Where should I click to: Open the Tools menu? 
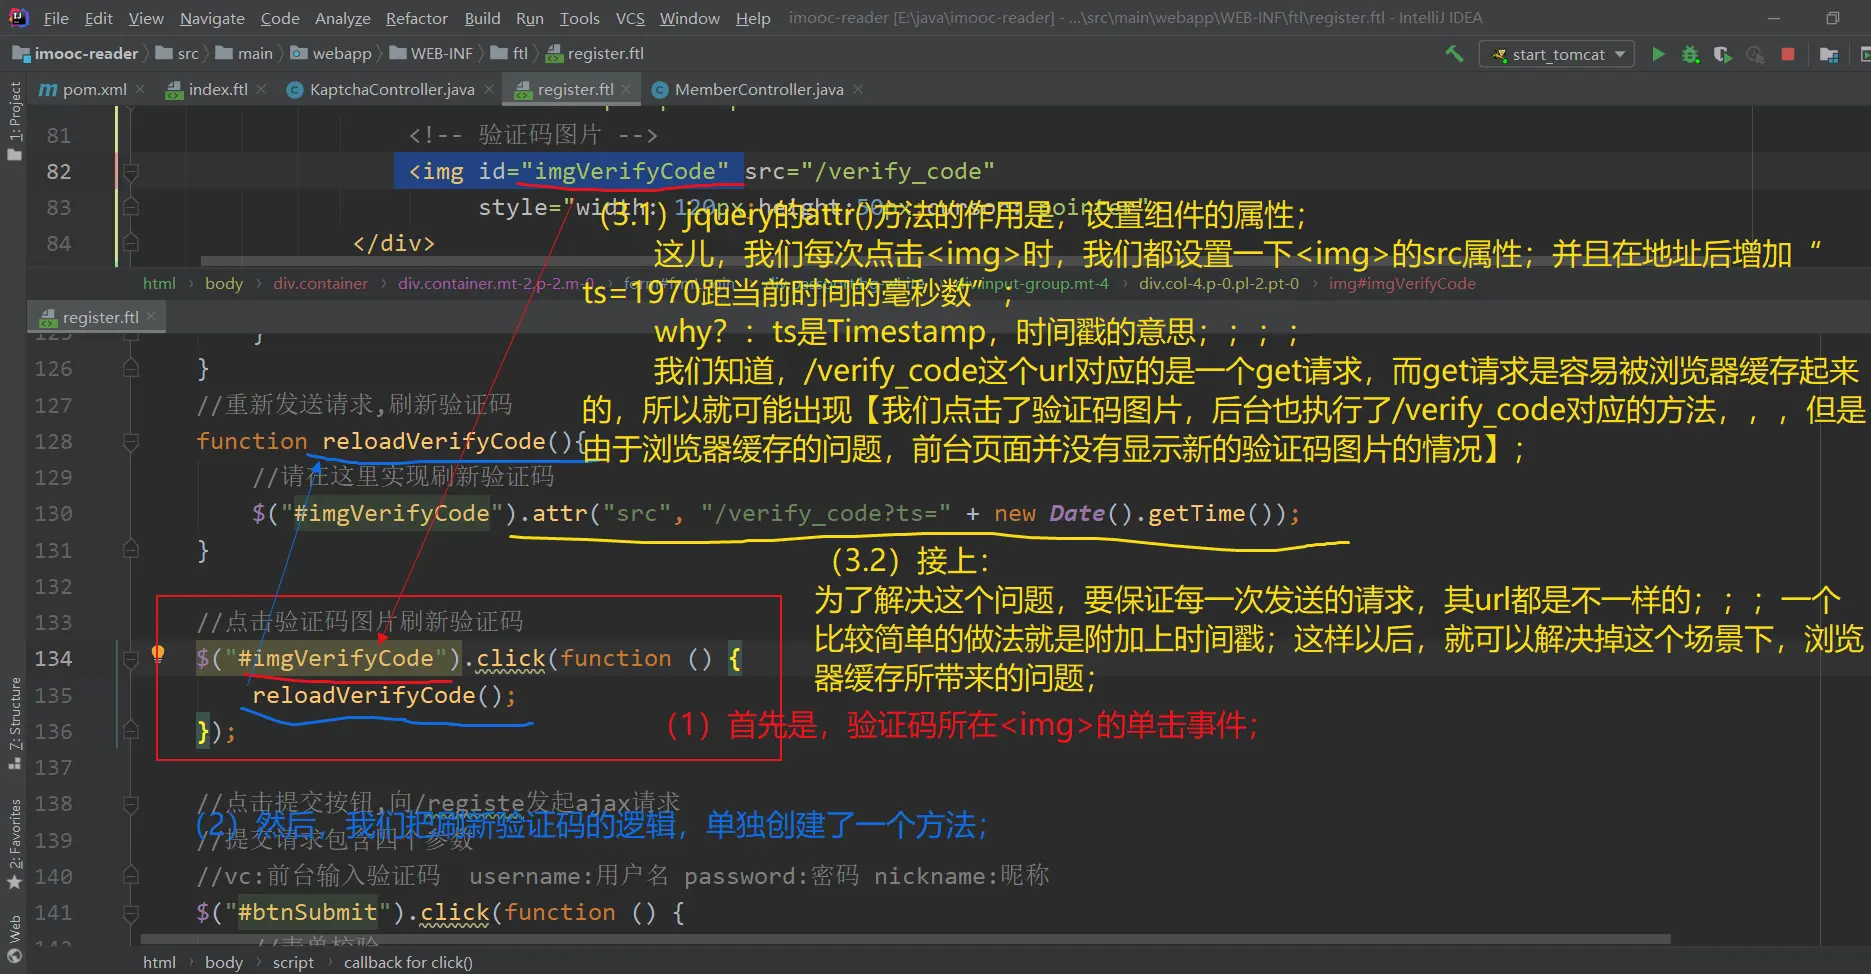(x=580, y=18)
